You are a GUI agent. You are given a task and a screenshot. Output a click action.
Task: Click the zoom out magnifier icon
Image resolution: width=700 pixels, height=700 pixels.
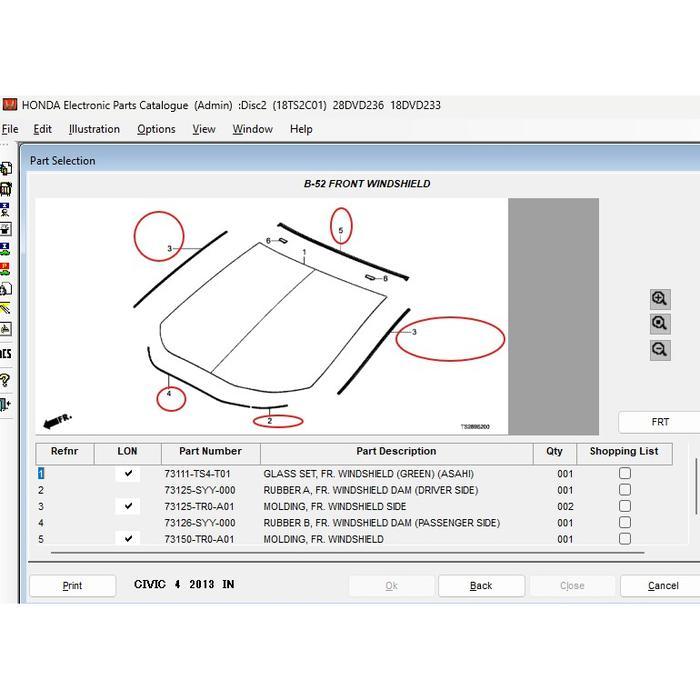(660, 350)
